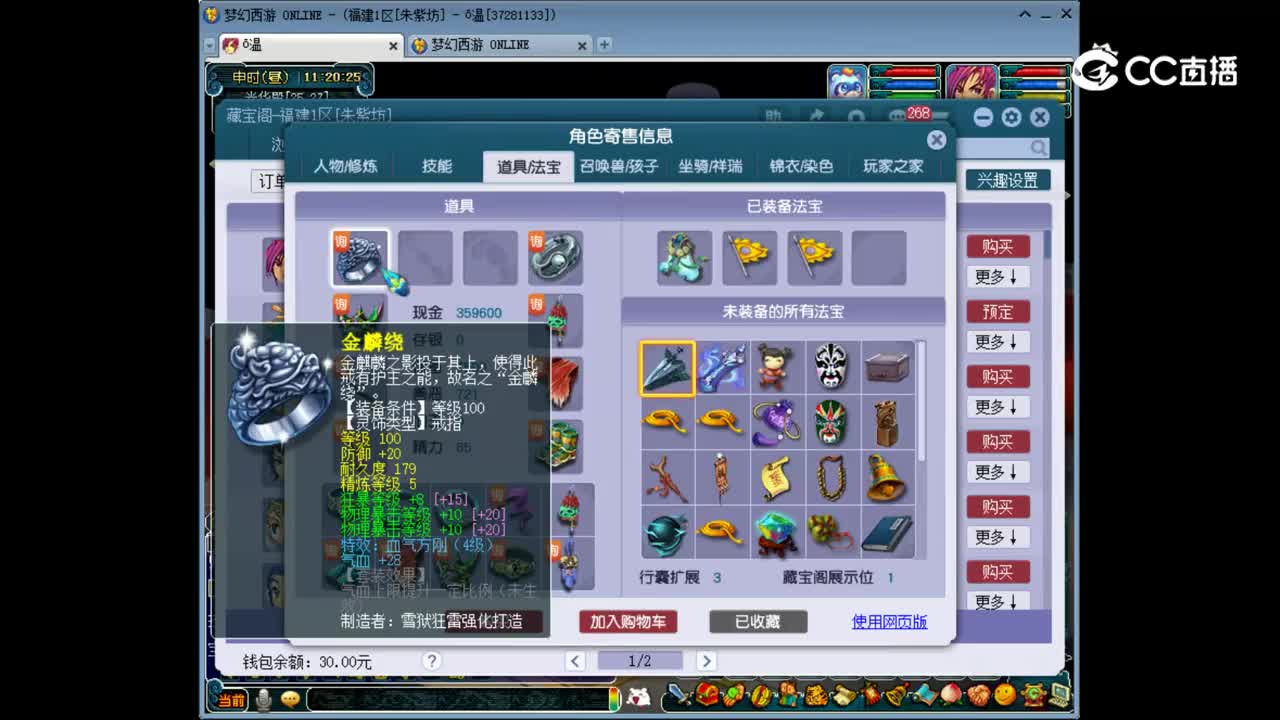Screen dimensions: 1280x720
Task: Open the 使用网页版 link
Action: point(889,622)
